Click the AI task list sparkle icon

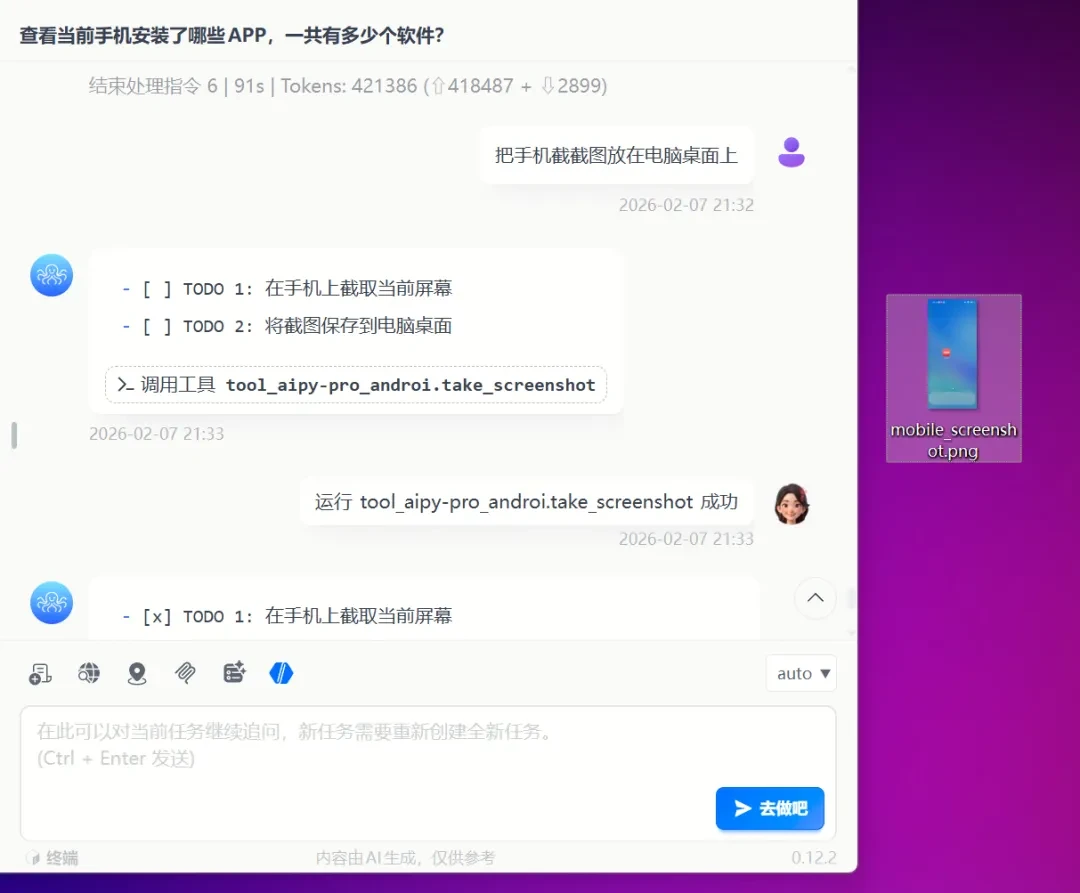234,673
